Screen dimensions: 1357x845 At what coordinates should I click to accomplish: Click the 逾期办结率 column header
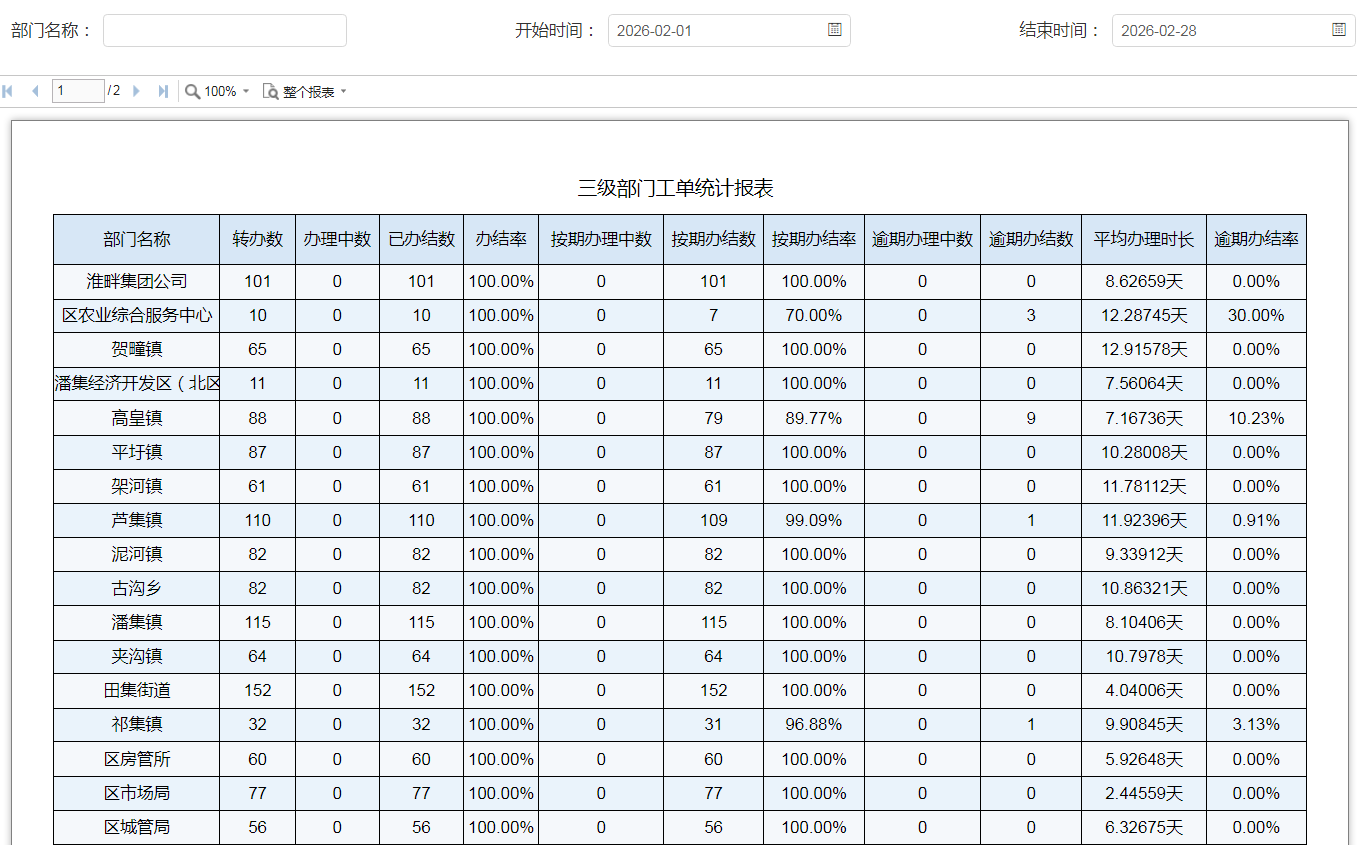click(x=1256, y=240)
